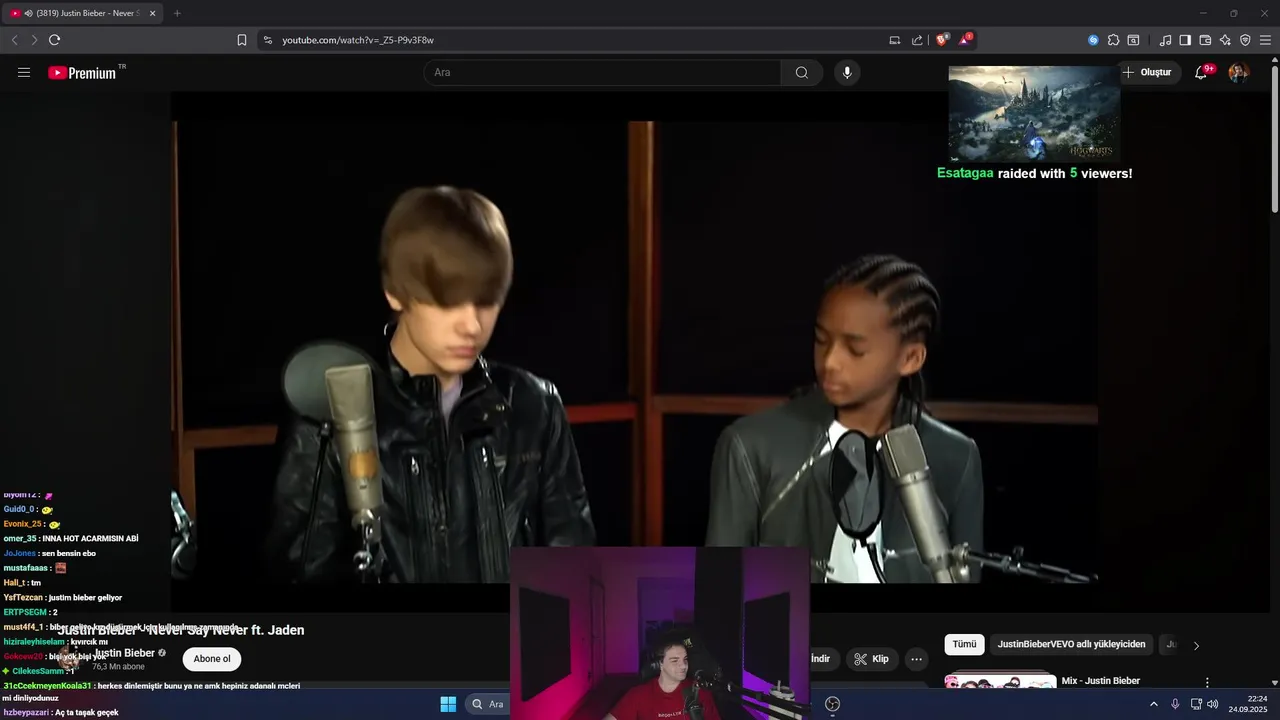Open YouTube notifications bell
Viewport: 1280px width, 720px height.
1202,72
